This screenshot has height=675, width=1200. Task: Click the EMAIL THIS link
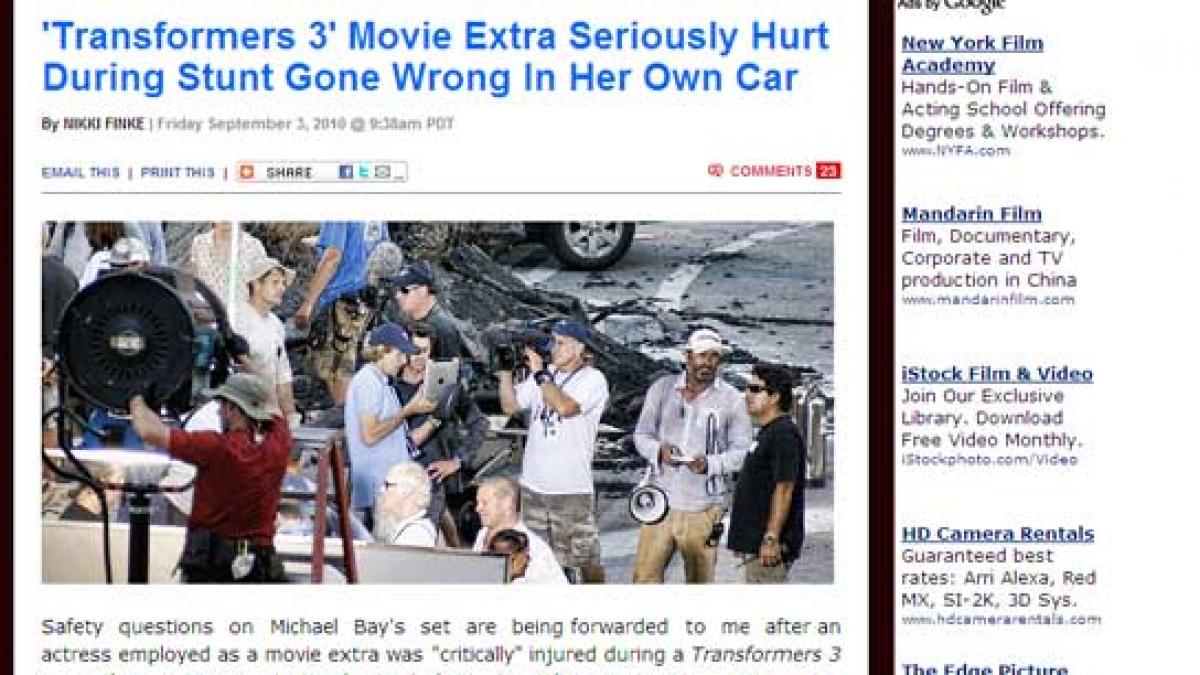coord(80,172)
